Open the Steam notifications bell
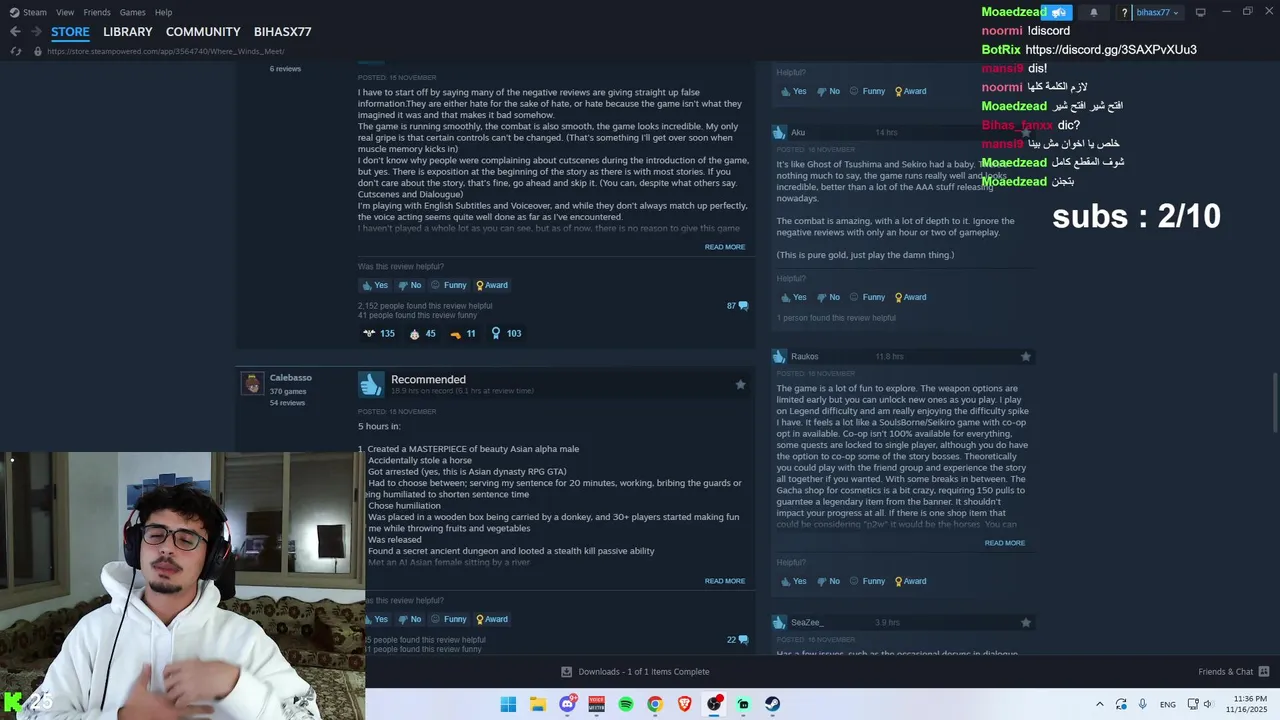This screenshot has height=720, width=1280. click(1093, 12)
